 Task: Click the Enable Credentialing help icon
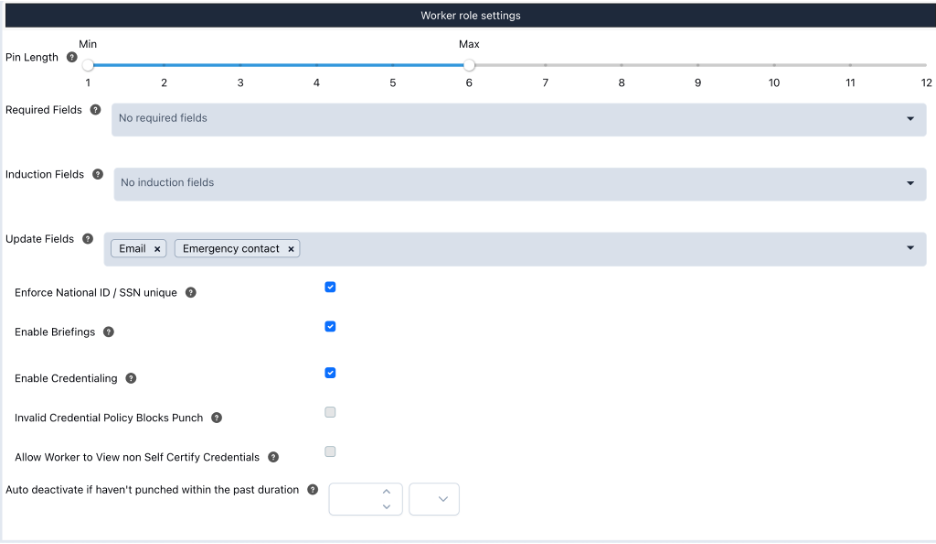point(131,379)
